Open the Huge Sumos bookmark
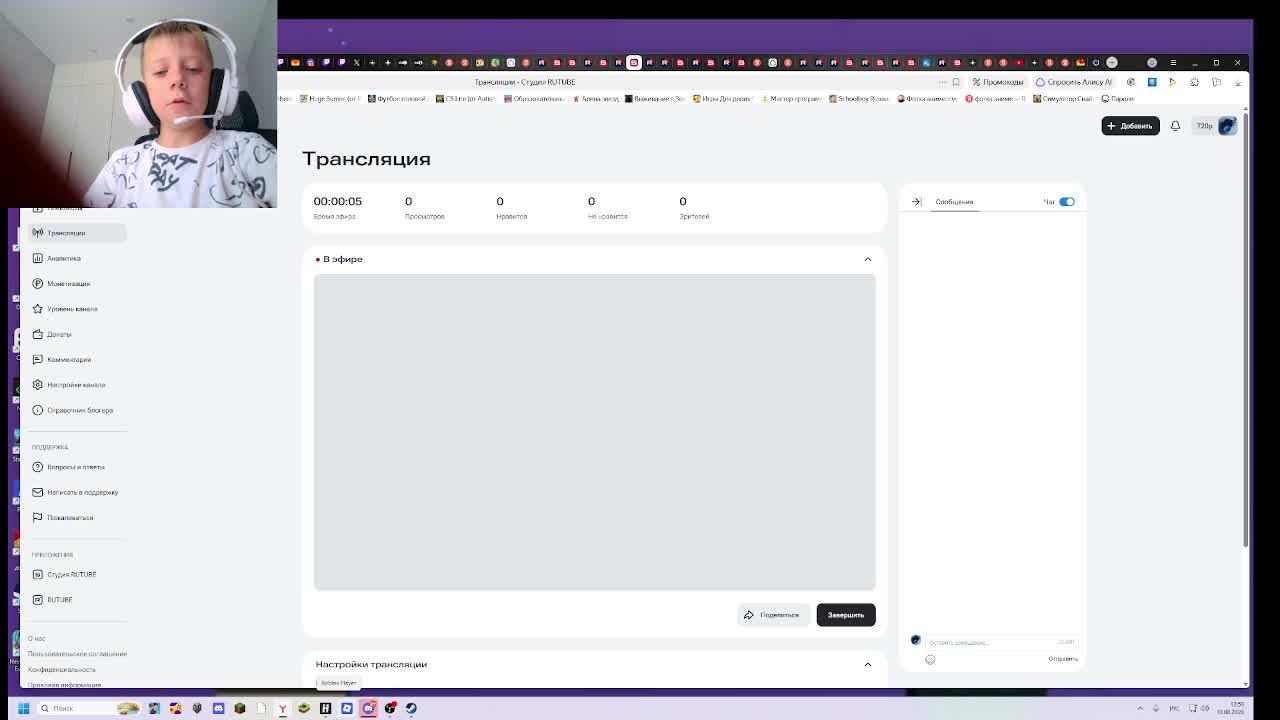 click(329, 99)
